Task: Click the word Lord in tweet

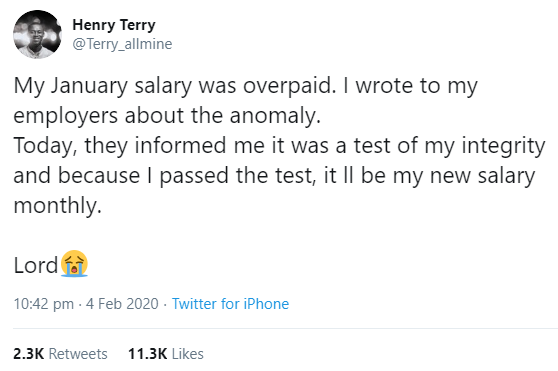Action: pyautogui.click(x=35, y=265)
